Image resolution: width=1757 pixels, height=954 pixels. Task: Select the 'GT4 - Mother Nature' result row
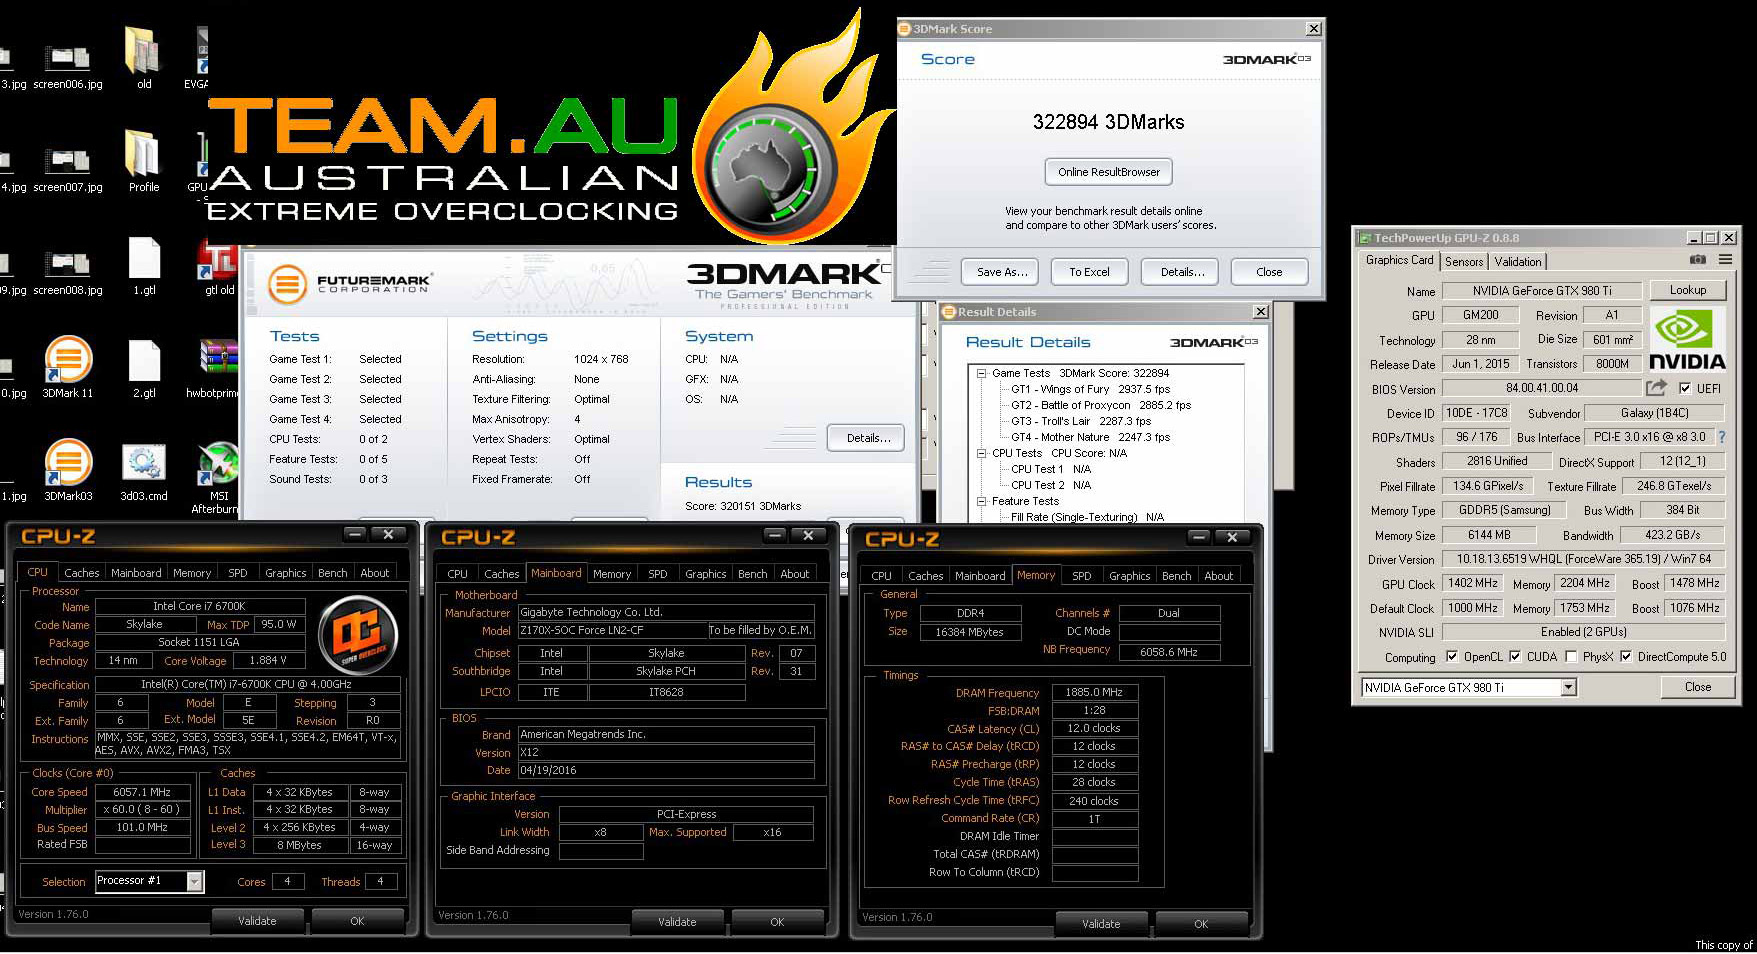(1090, 437)
